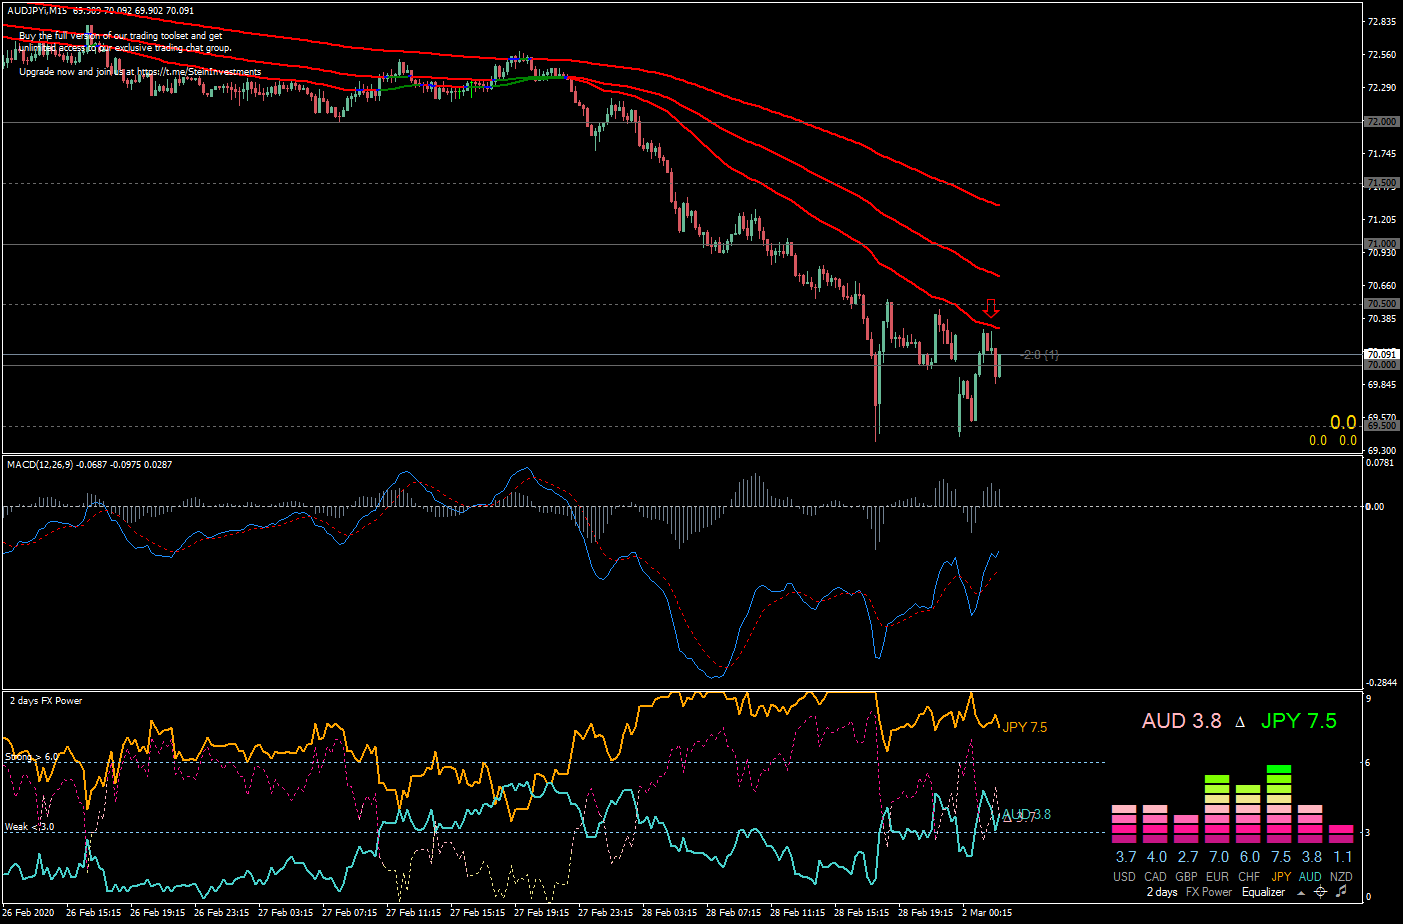Click the JPY equalizer strength bar column
1403x924 pixels.
1279,804
